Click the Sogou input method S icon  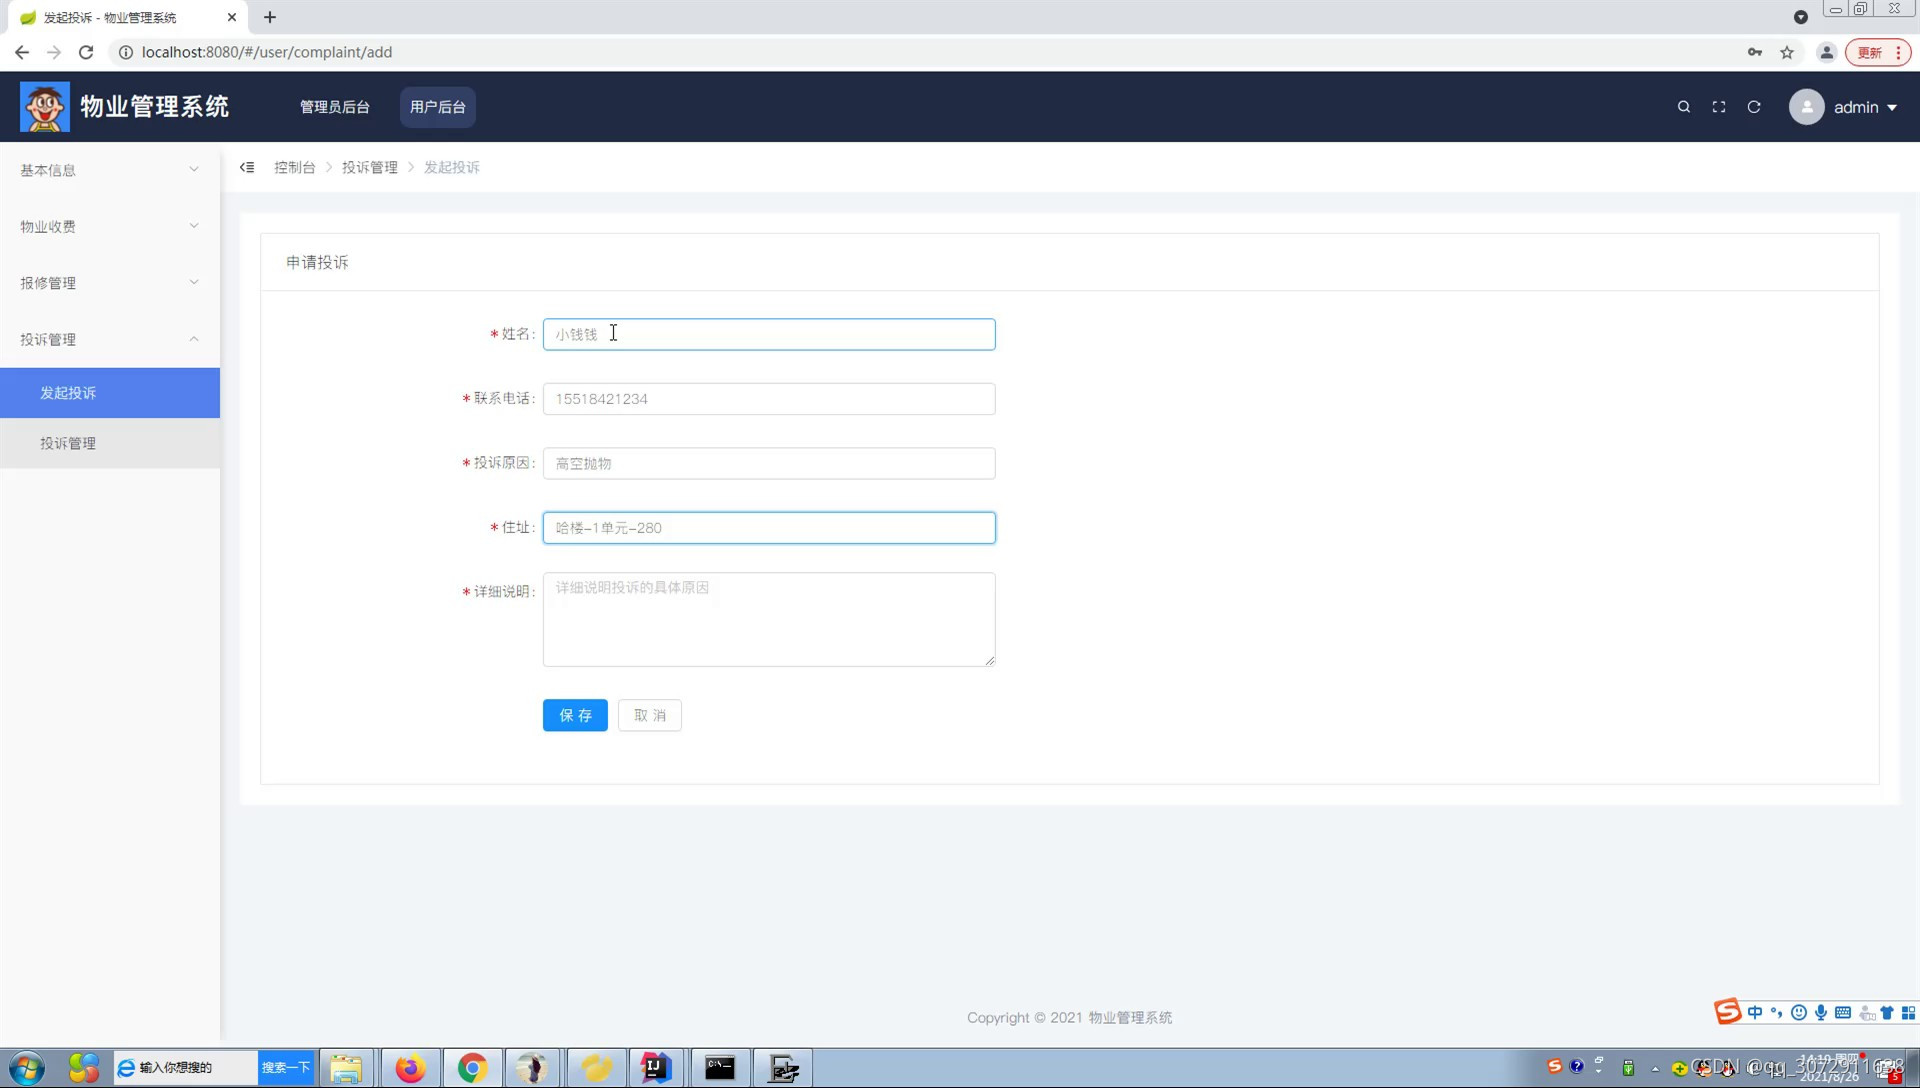point(1728,1012)
